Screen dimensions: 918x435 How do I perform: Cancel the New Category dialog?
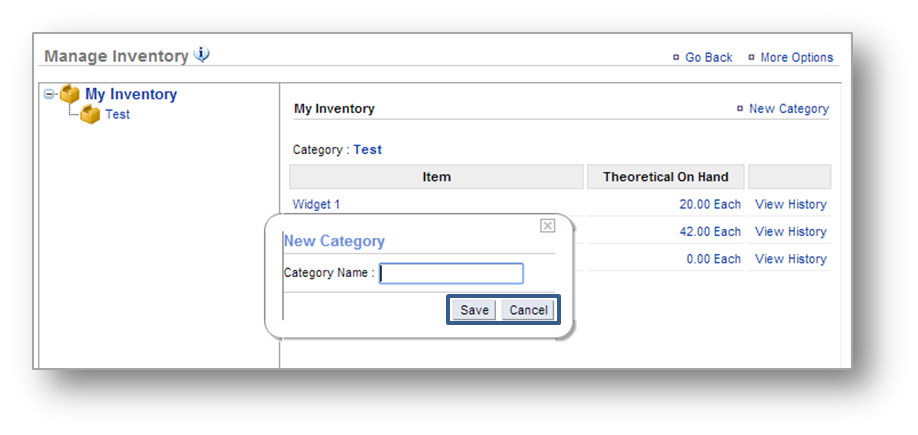click(x=528, y=310)
